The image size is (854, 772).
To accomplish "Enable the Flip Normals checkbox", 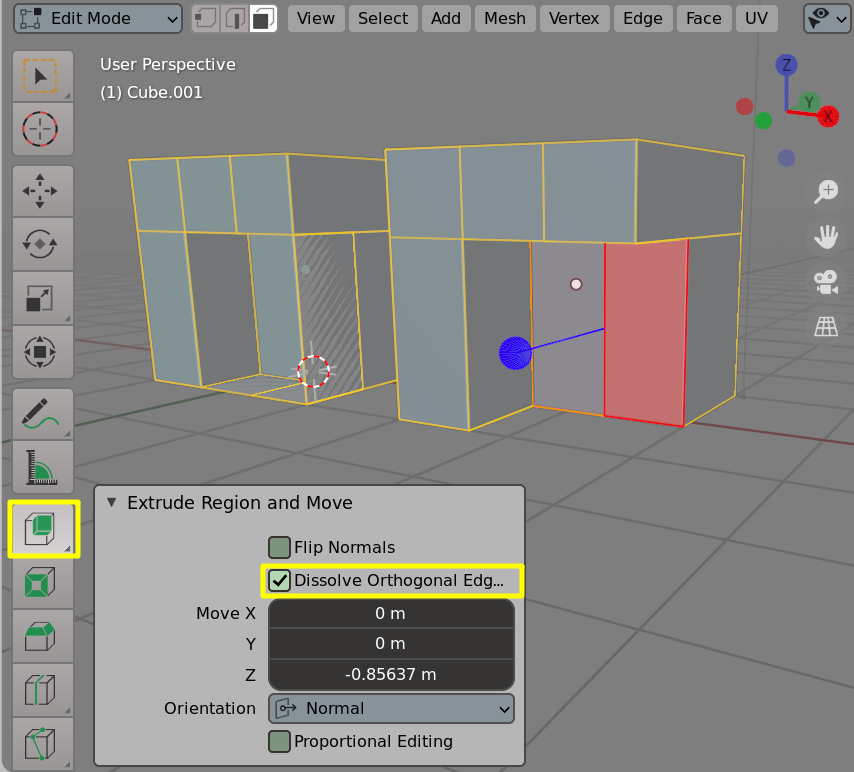I will [279, 547].
